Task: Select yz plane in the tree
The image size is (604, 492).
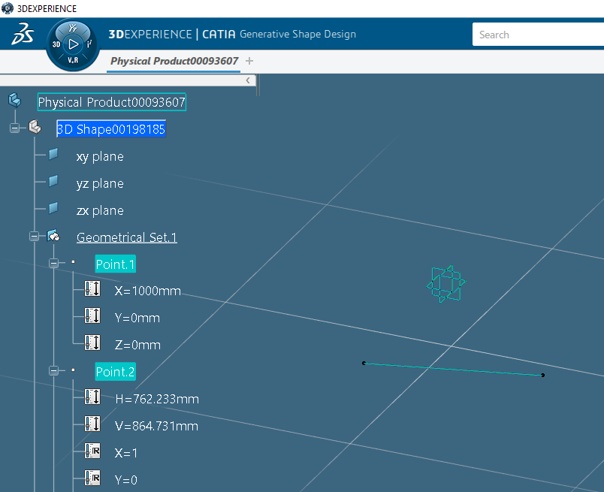Action: [100, 183]
